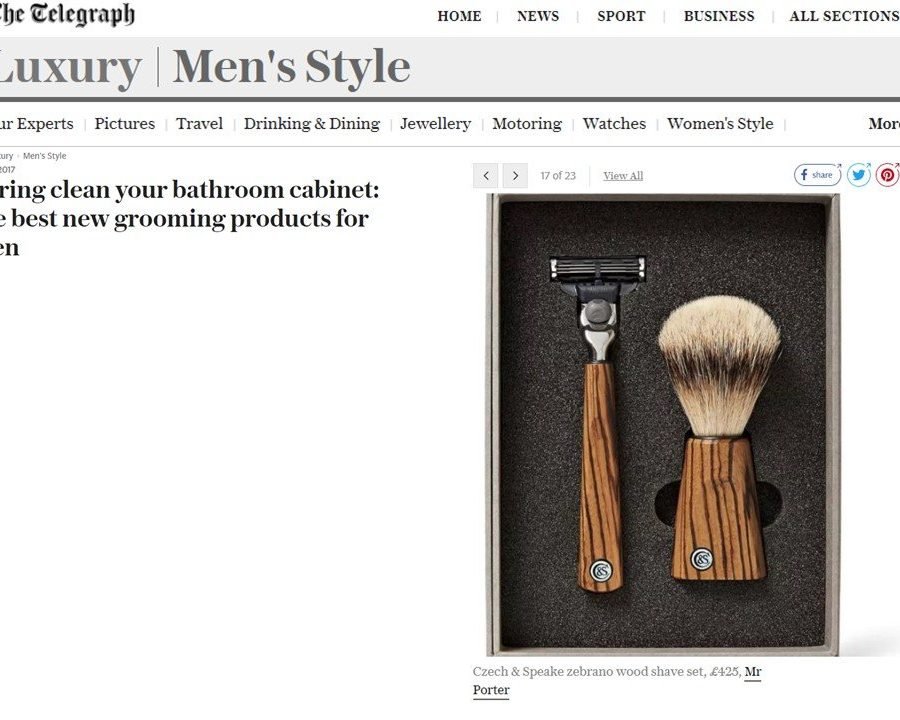Image resolution: width=900 pixels, height=720 pixels.
Task: Open the SPORT section
Action: [621, 16]
